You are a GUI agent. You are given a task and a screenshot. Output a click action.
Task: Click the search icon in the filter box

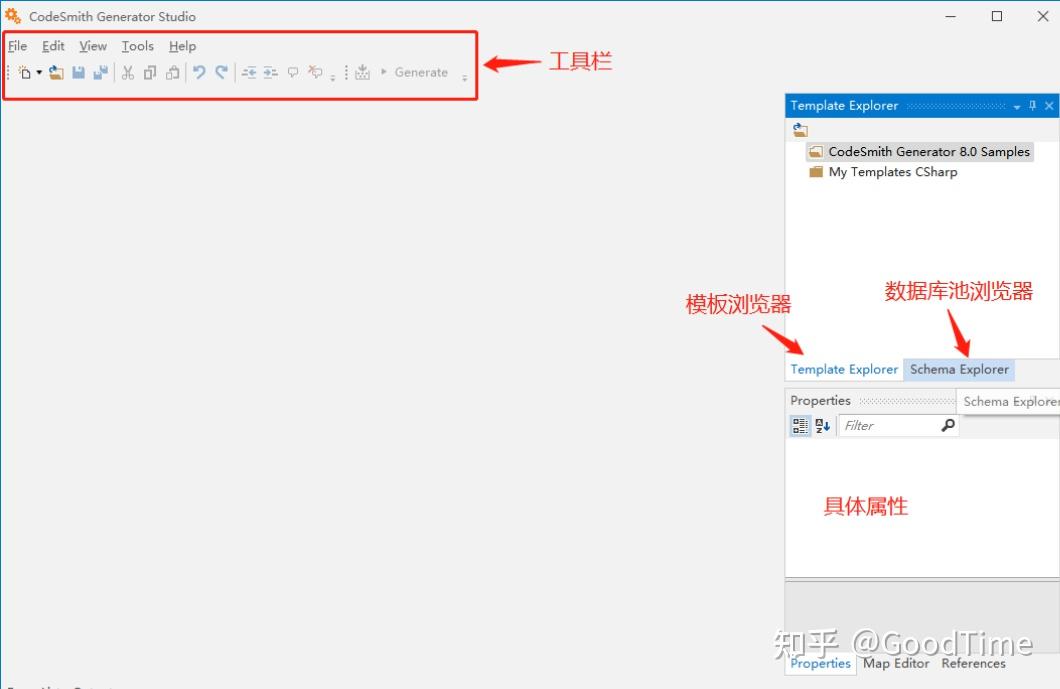point(947,425)
